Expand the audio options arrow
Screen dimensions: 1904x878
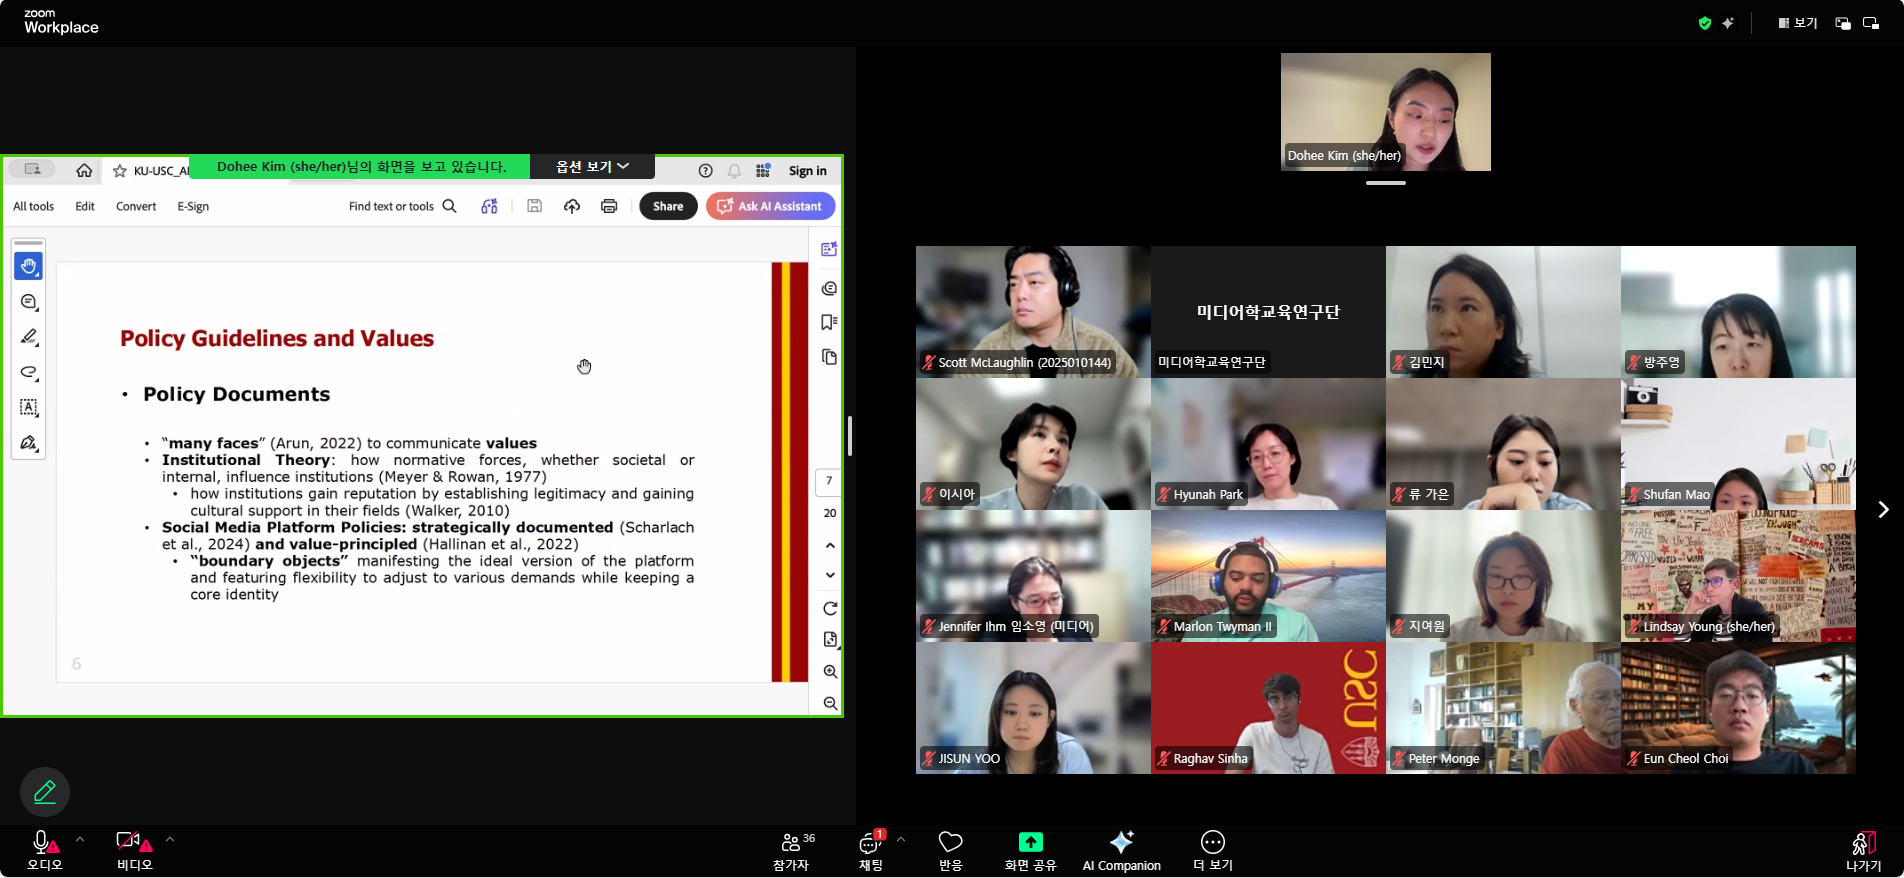click(x=80, y=840)
